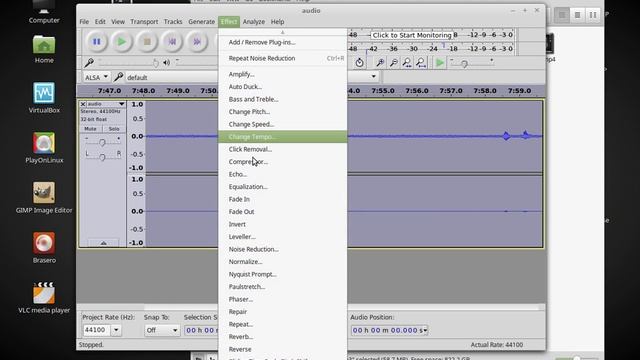Switch file manager to list view
Viewport: 640px width, 360px height.
pyautogui.click(x=578, y=15)
